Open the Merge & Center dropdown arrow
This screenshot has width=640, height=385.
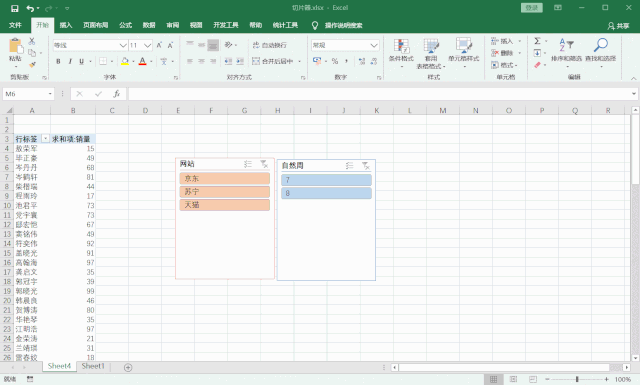pyautogui.click(x=300, y=61)
